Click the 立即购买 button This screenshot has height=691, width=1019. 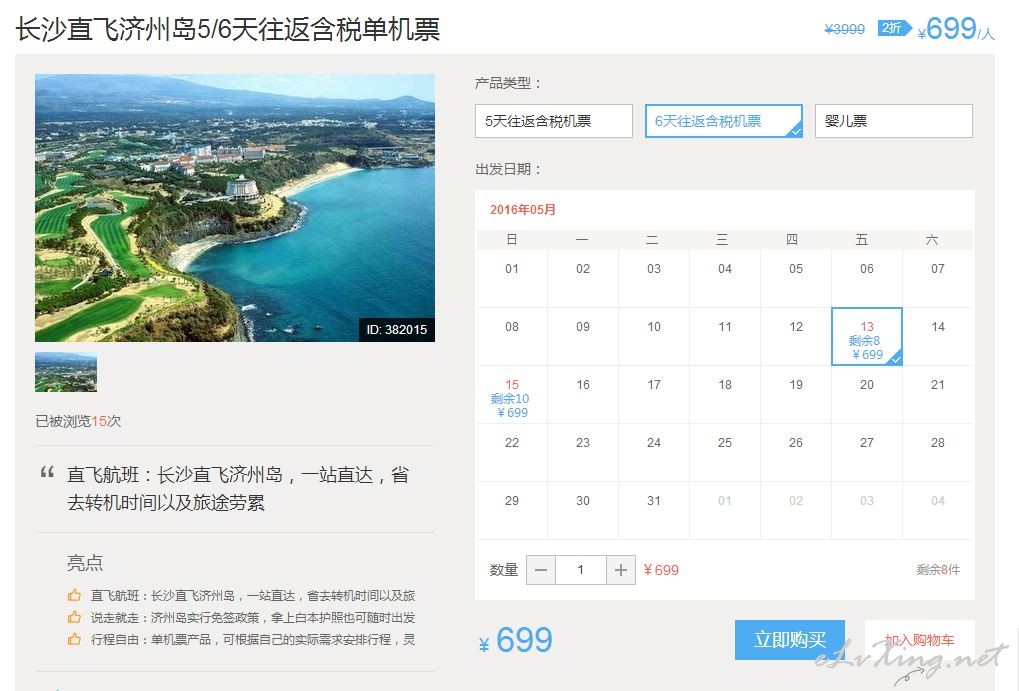[x=790, y=640]
